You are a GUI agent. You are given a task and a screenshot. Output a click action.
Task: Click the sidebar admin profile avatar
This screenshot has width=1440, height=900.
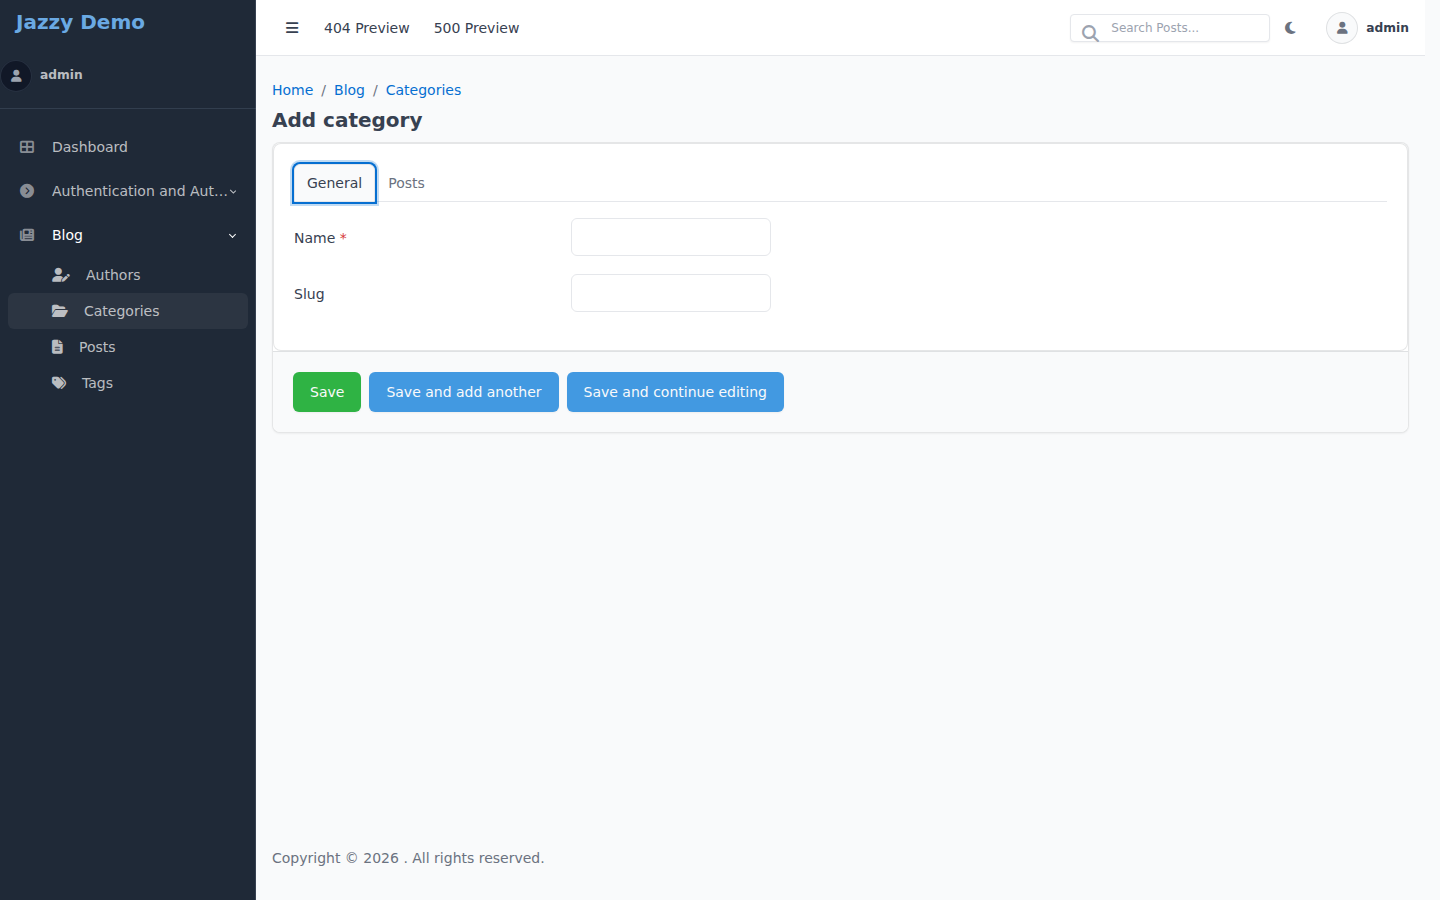coord(16,75)
